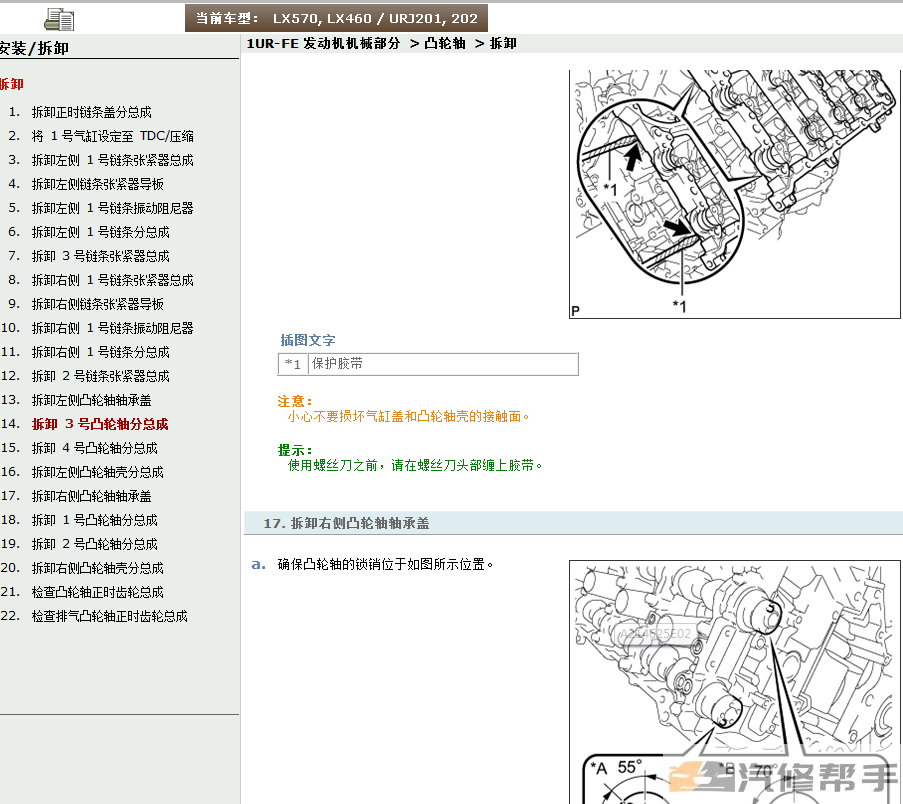Screen dimensions: 903x804
Task: Open step 2 将1号气缸设定至TDC/压缩
Action: tap(112, 136)
